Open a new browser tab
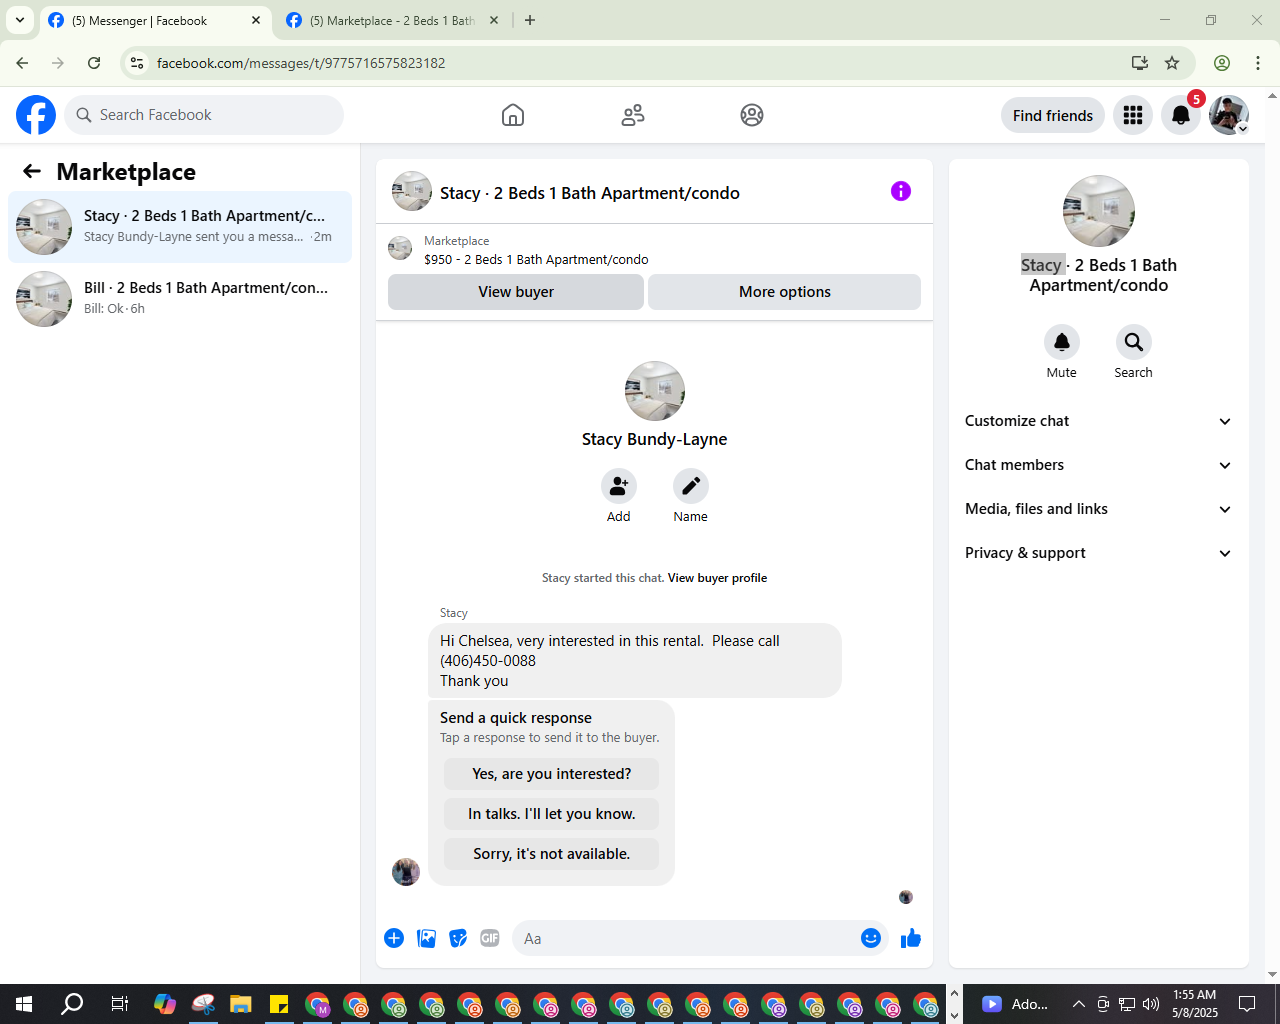 coord(530,20)
